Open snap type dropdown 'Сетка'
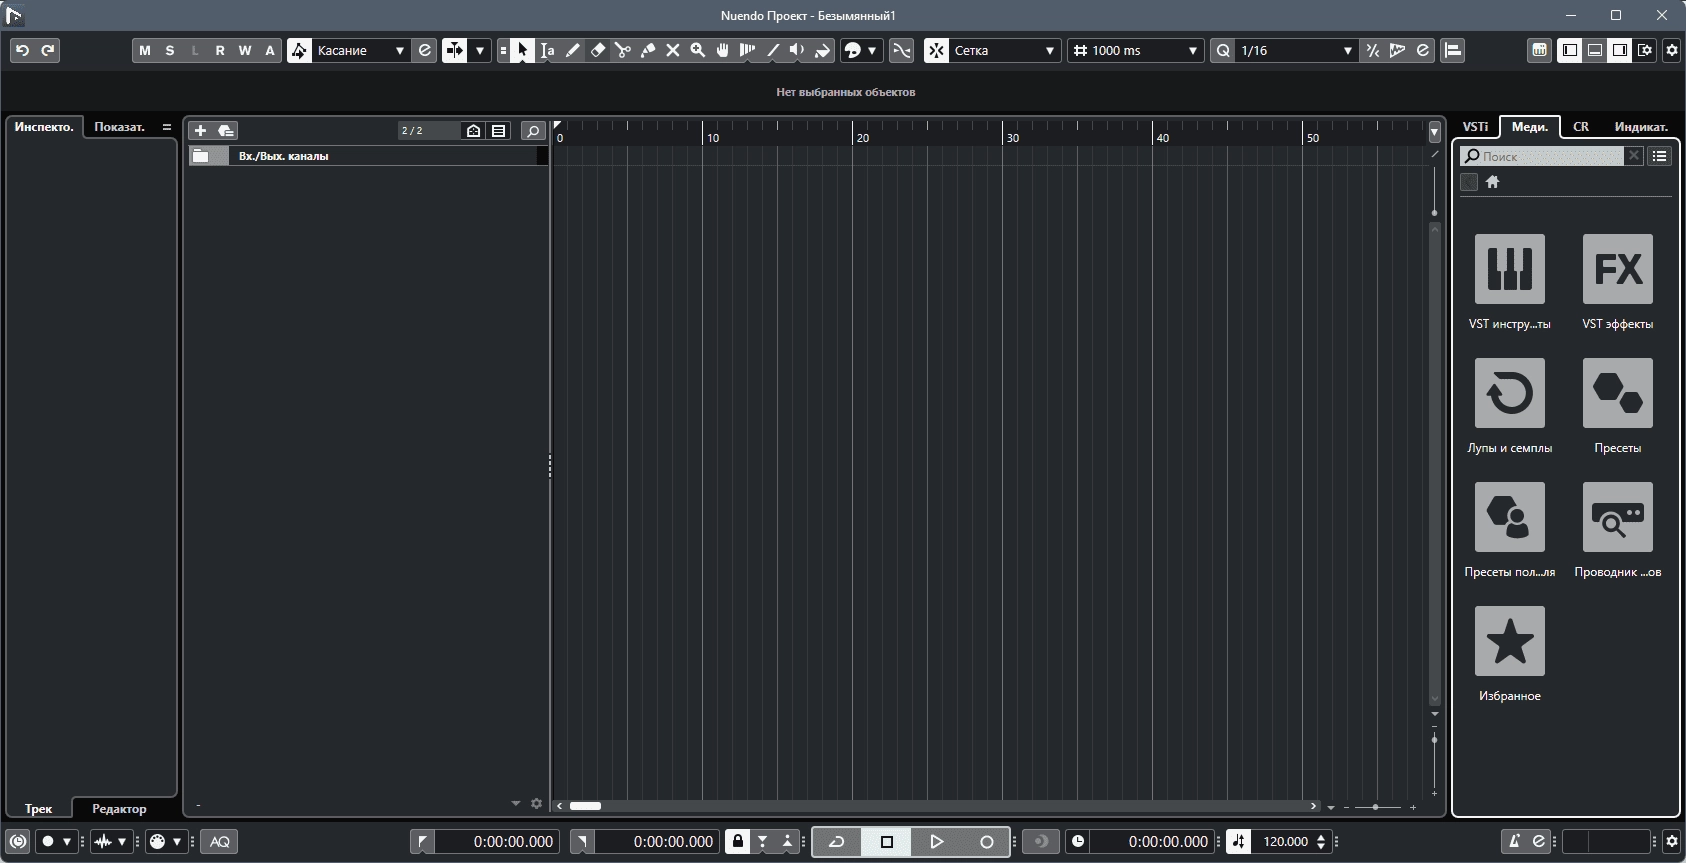This screenshot has width=1686, height=863. 1004,50
